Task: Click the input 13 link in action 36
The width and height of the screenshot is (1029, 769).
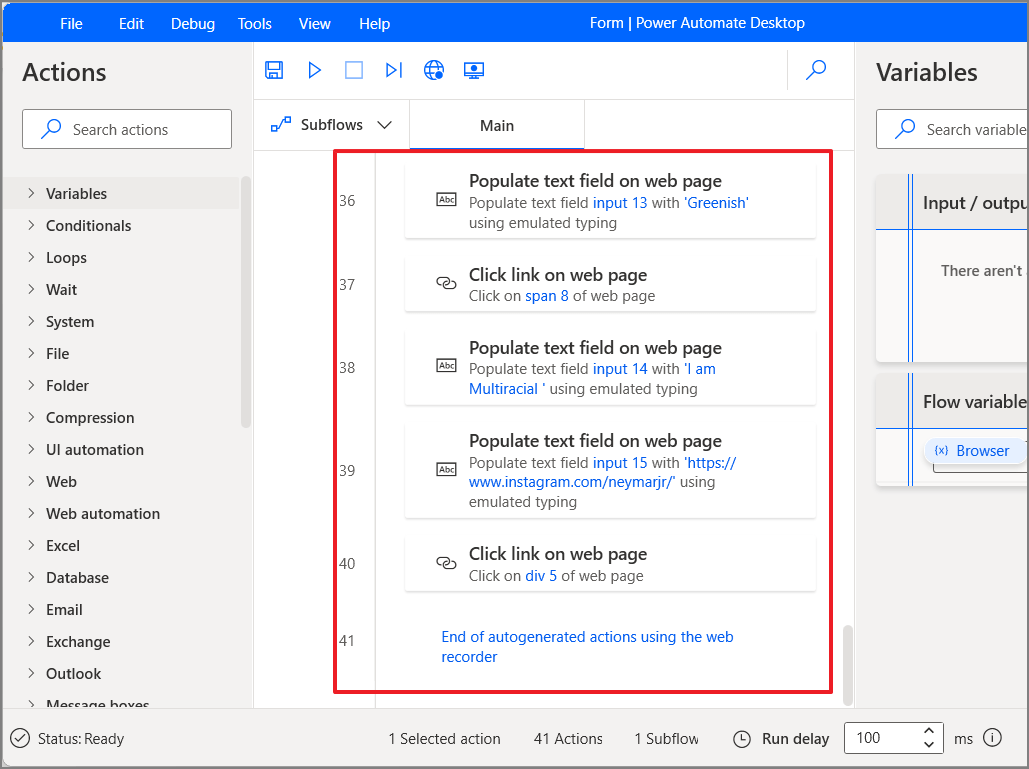Action: (x=620, y=202)
